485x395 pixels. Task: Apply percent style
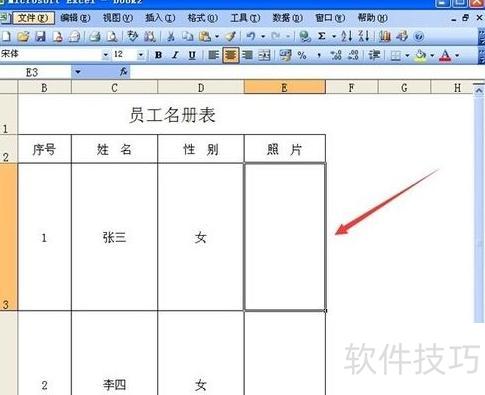click(x=302, y=55)
